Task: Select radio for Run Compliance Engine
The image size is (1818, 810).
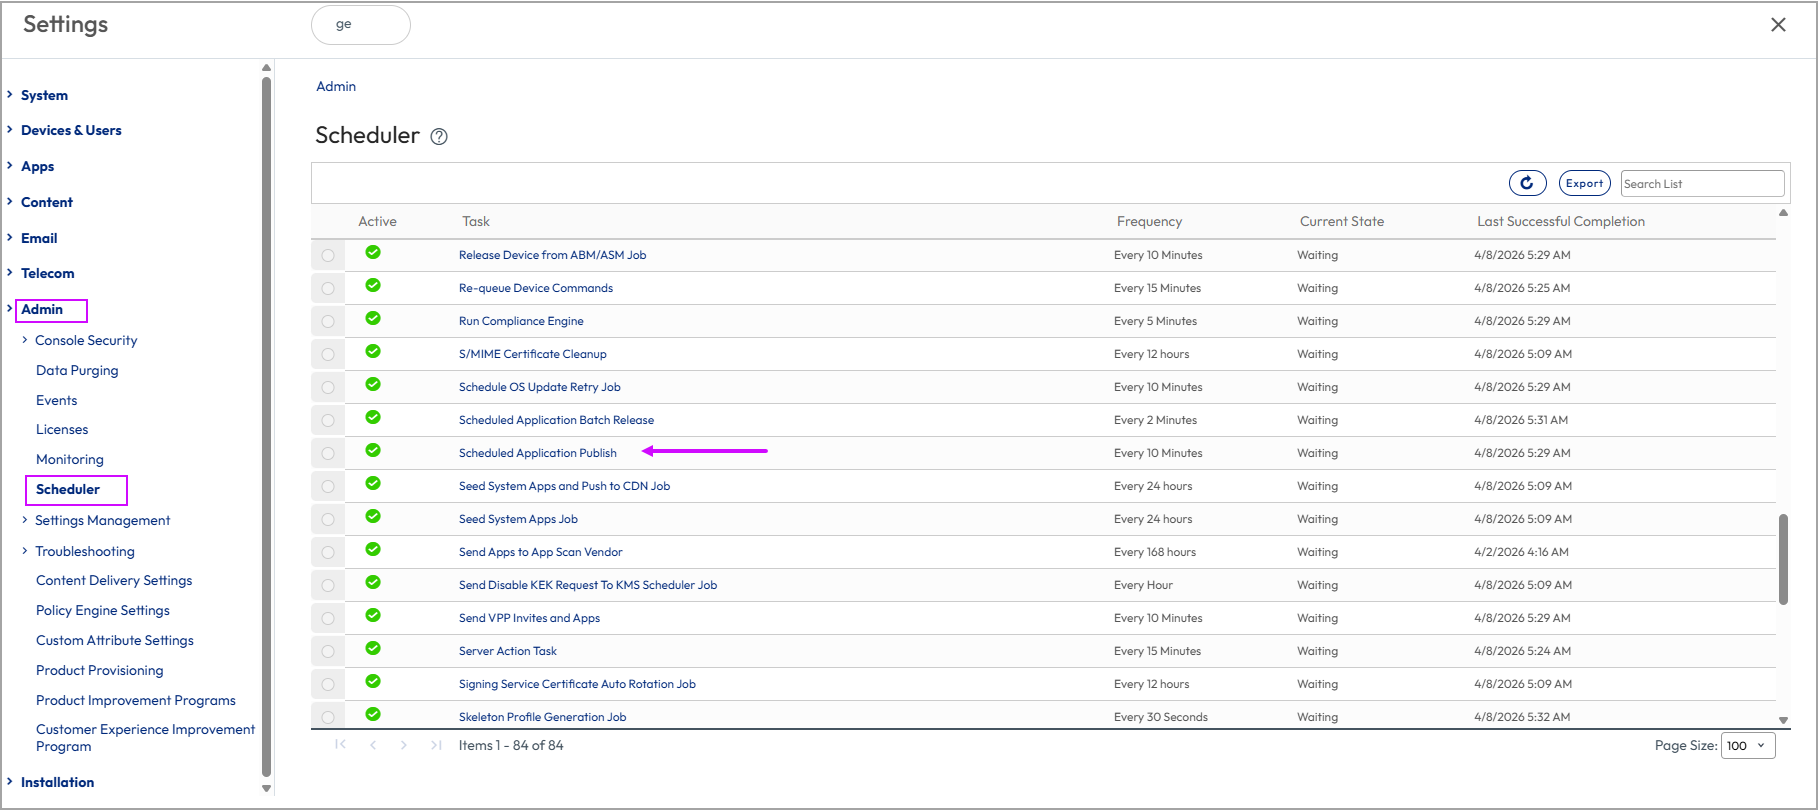Action: [x=328, y=322]
